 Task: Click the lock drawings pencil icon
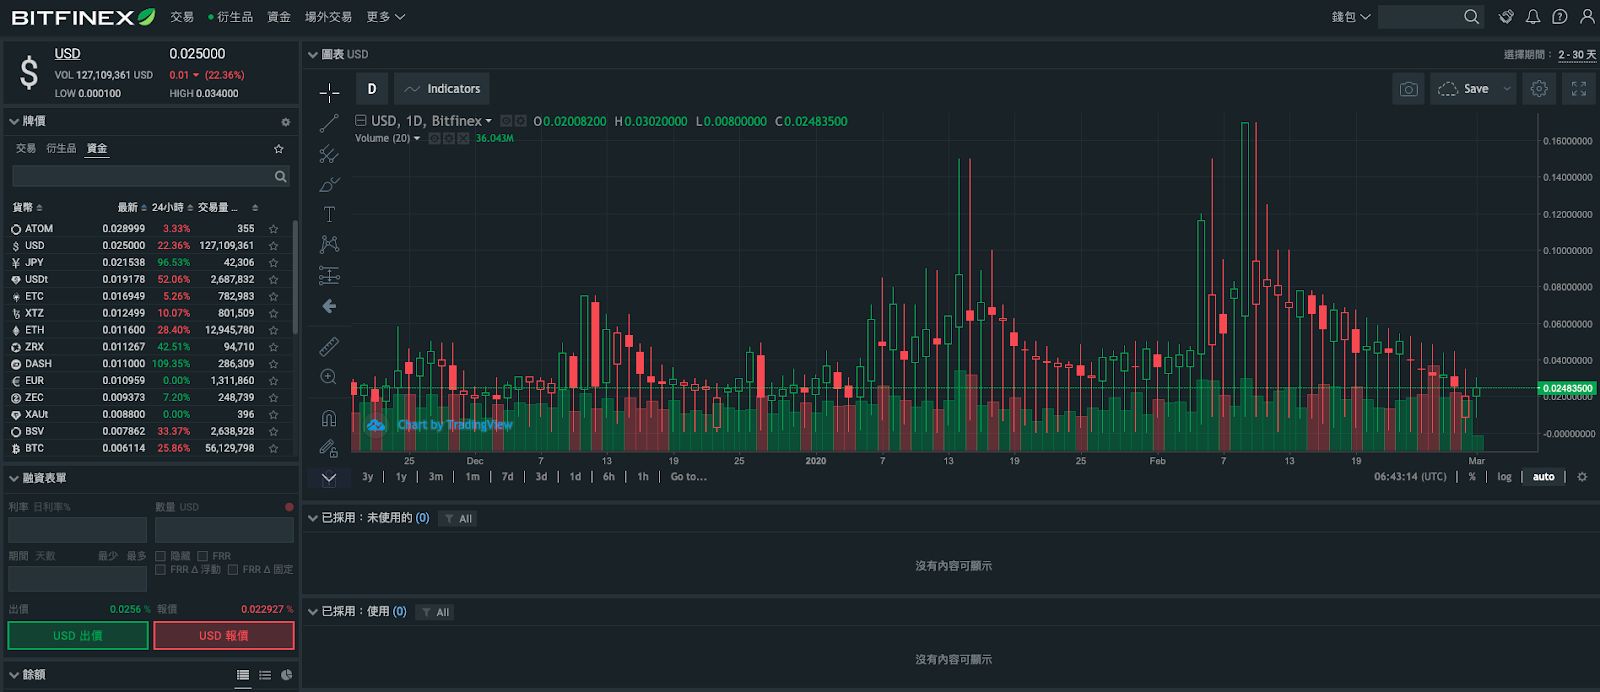pyautogui.click(x=329, y=448)
